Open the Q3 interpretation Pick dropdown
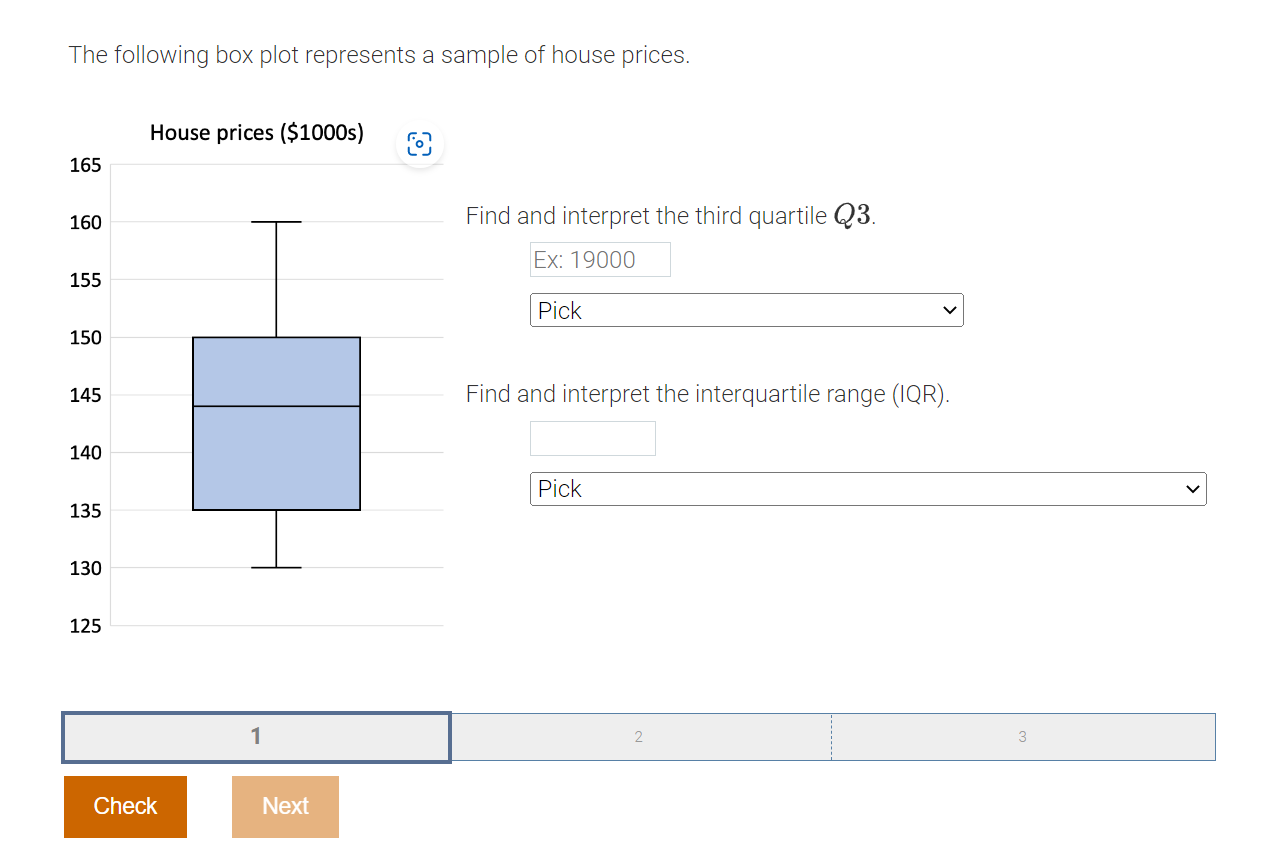1286x863 pixels. pos(746,310)
